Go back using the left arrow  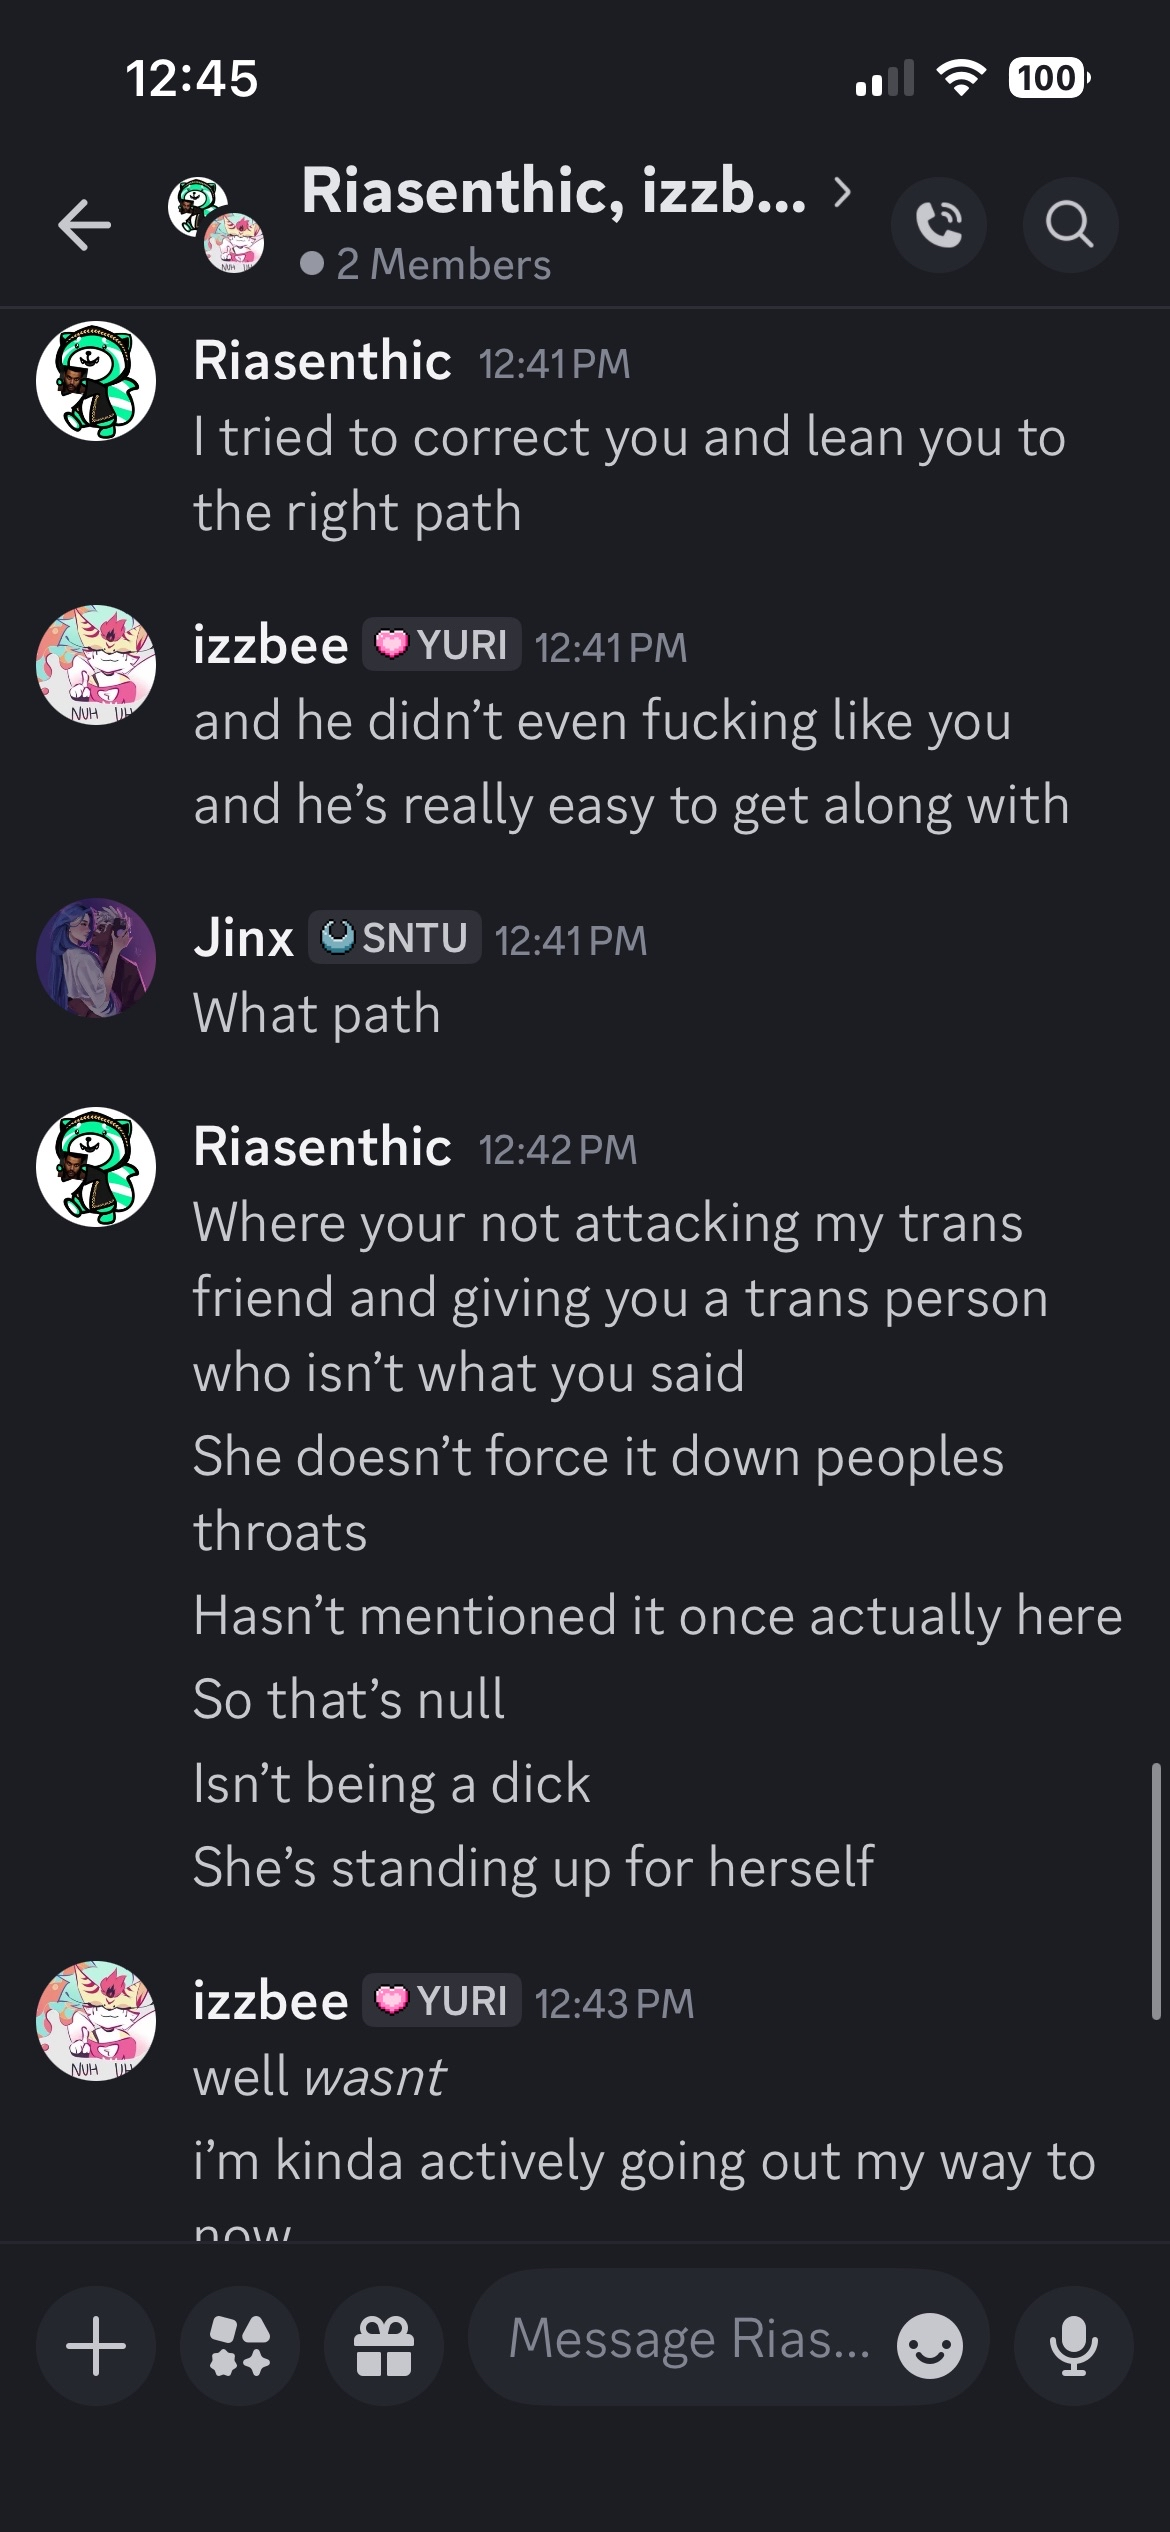(85, 224)
